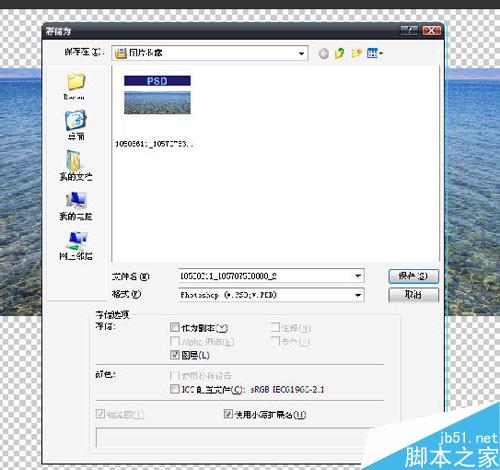Open My Computer in sidebar
The height and width of the screenshot is (470, 500).
76,206
